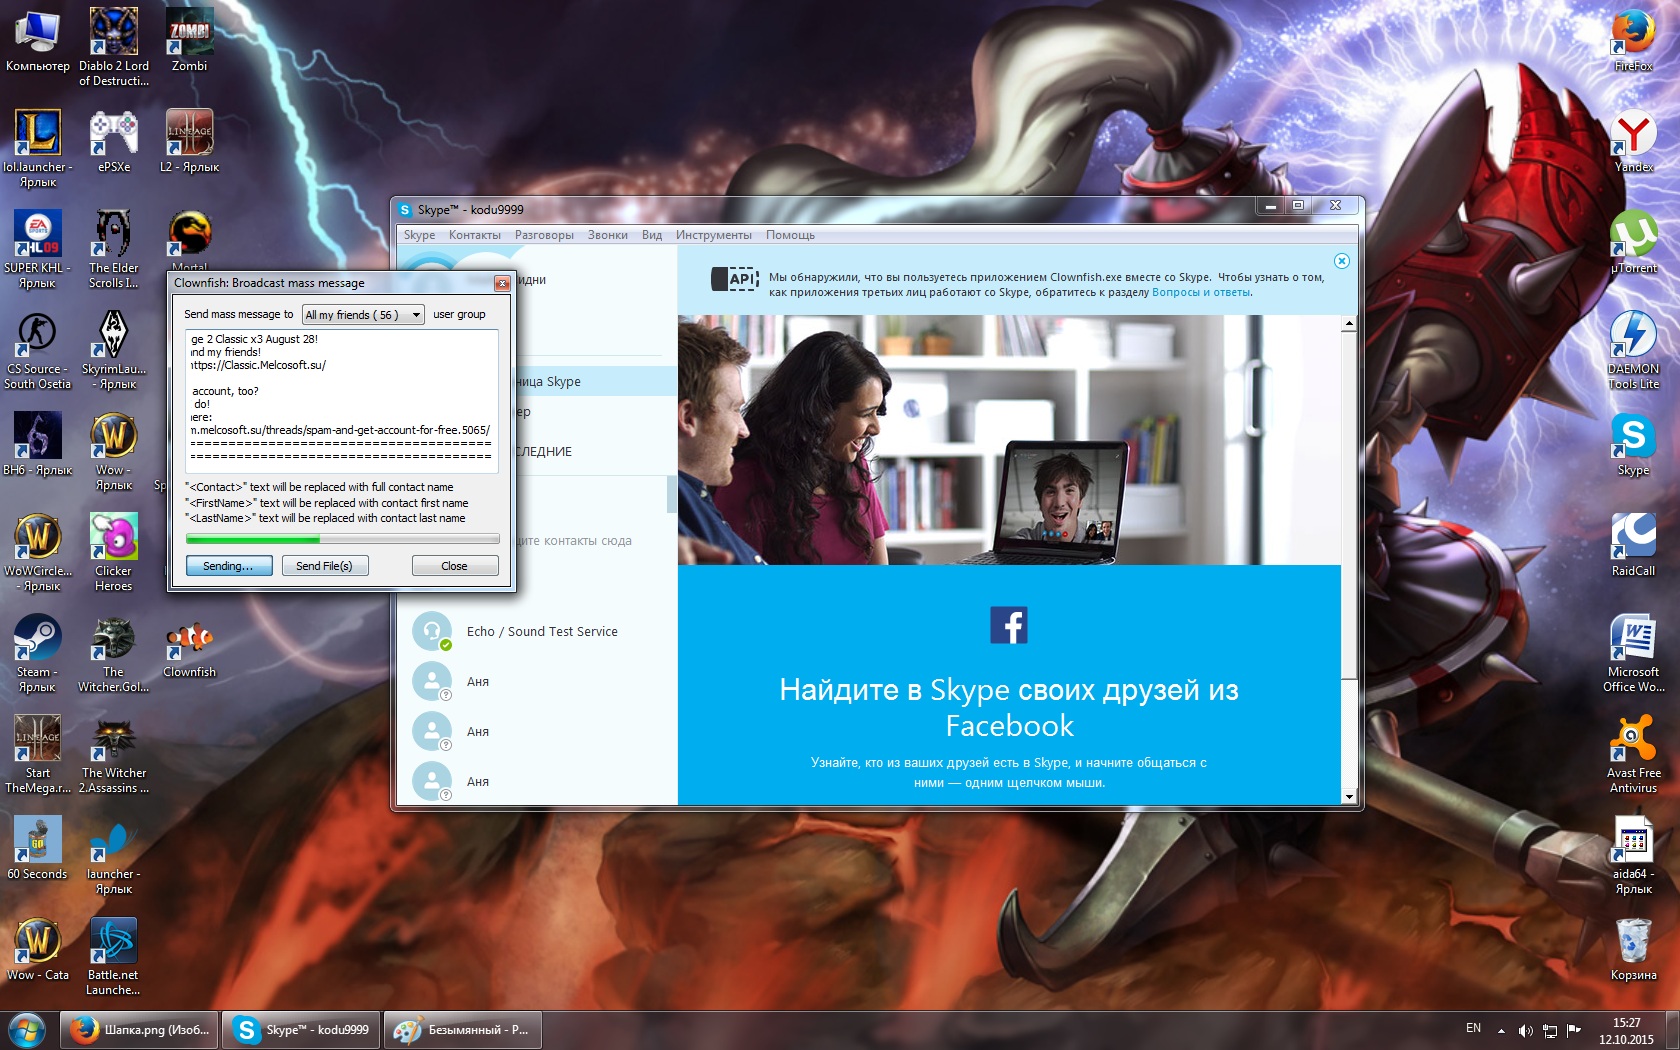Click the broadcast sending progress bar
1680x1050 pixels.
(342, 540)
